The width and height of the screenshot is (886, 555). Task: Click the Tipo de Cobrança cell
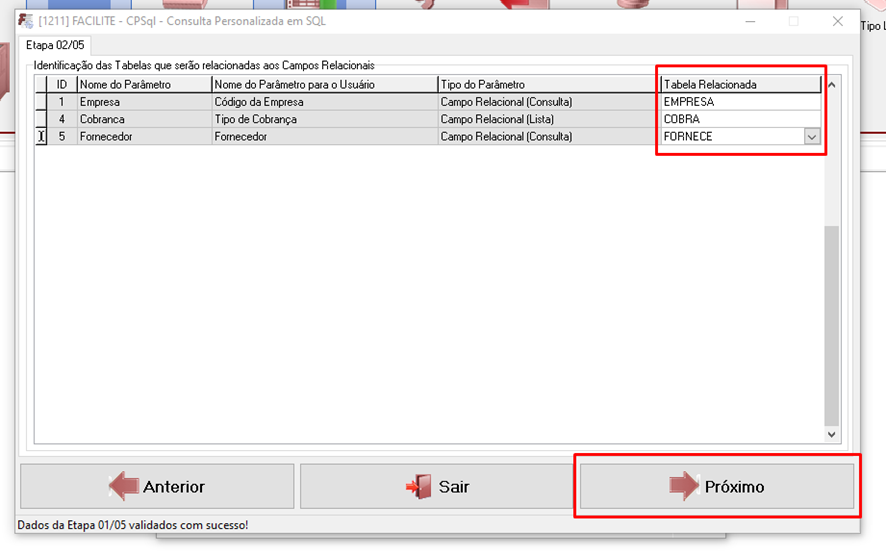pyautogui.click(x=324, y=119)
